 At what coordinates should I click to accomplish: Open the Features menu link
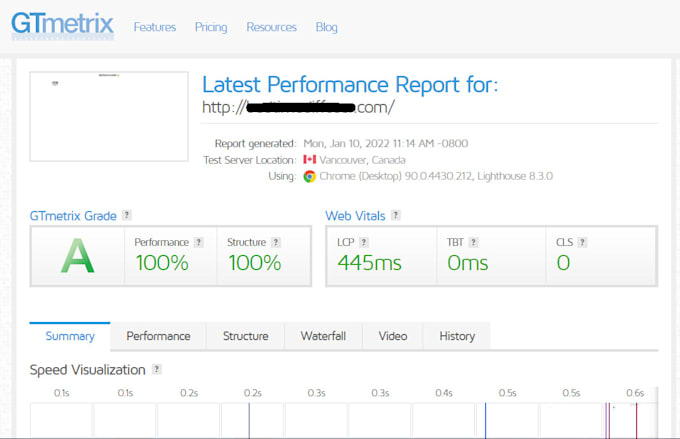coord(155,27)
